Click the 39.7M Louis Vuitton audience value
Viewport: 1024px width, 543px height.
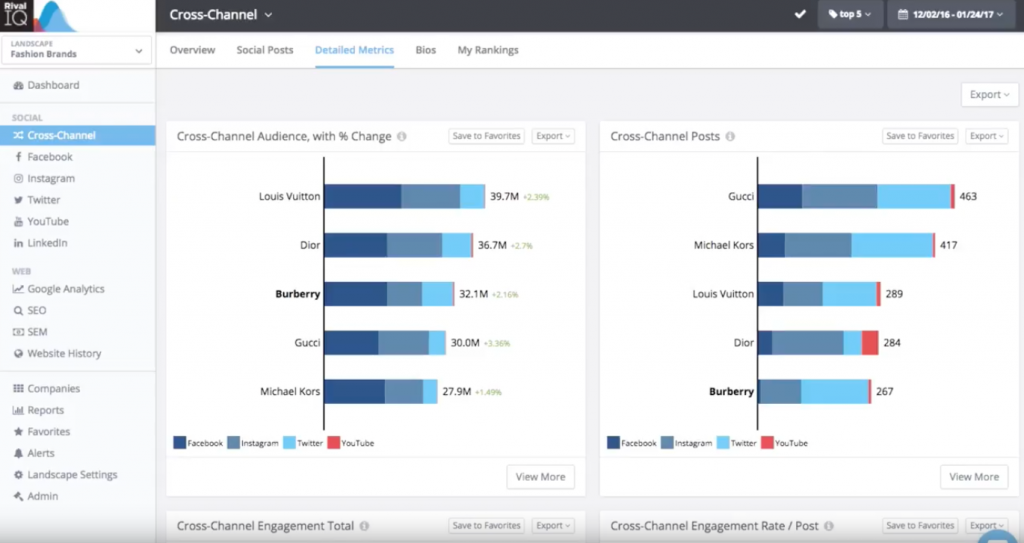505,196
